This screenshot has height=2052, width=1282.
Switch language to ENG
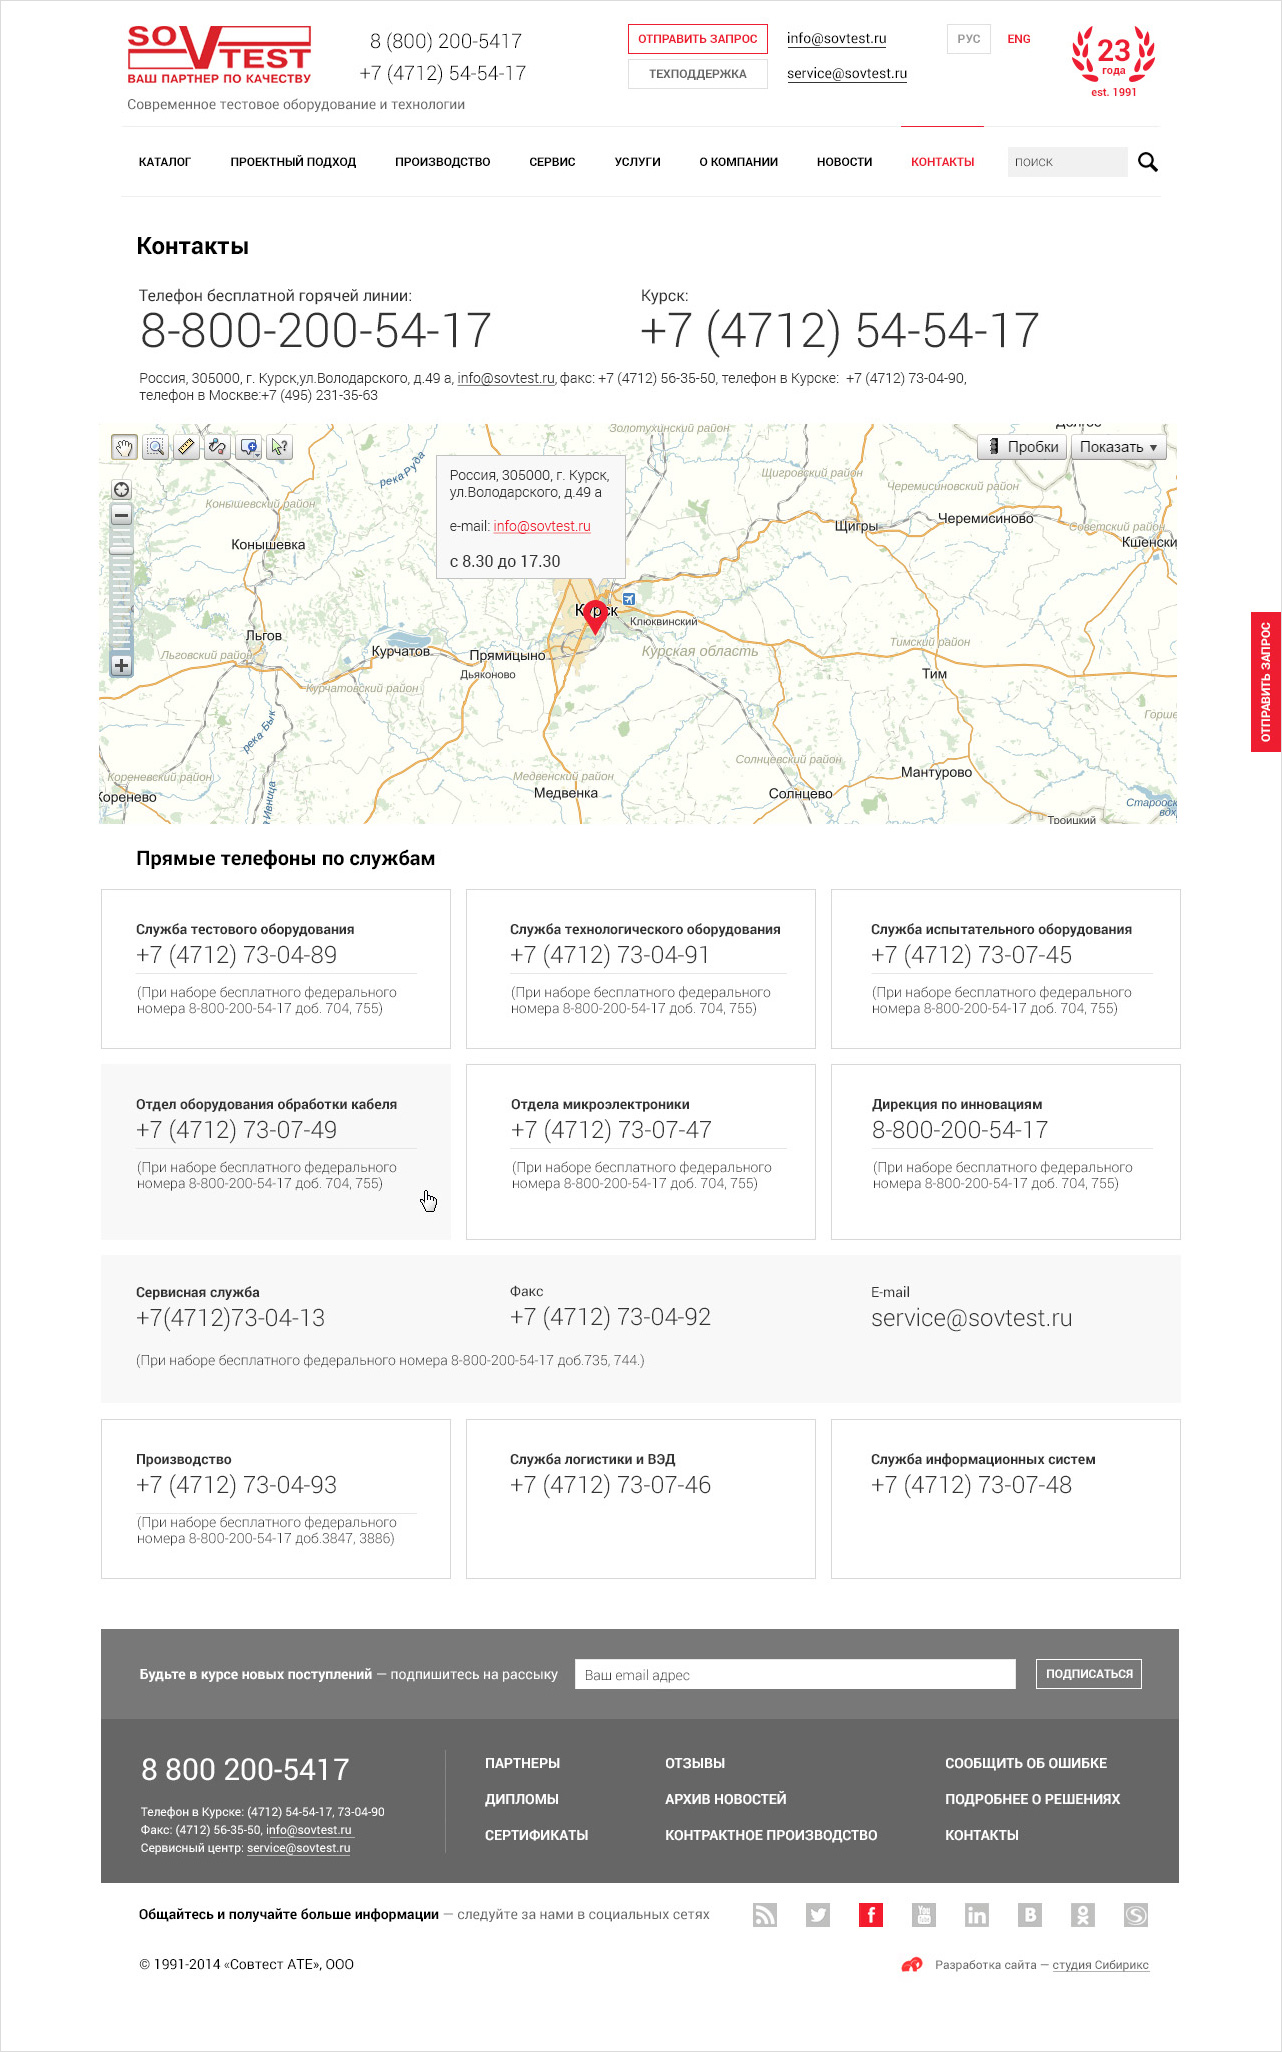1019,39
